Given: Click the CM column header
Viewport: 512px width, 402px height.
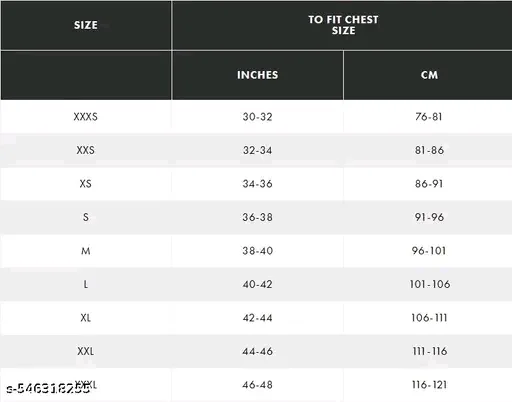Looking at the screenshot, I should [429, 75].
